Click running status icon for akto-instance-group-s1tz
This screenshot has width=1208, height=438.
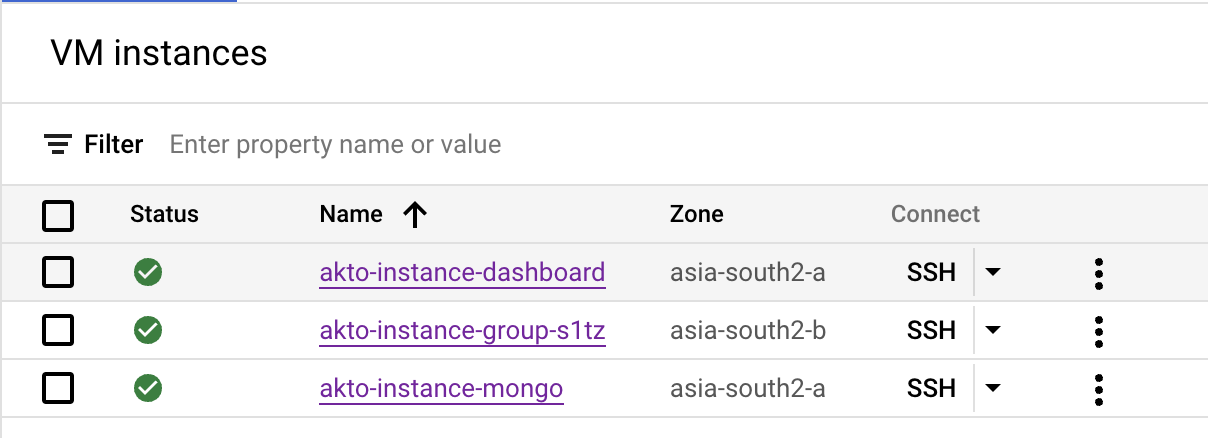[x=148, y=330]
